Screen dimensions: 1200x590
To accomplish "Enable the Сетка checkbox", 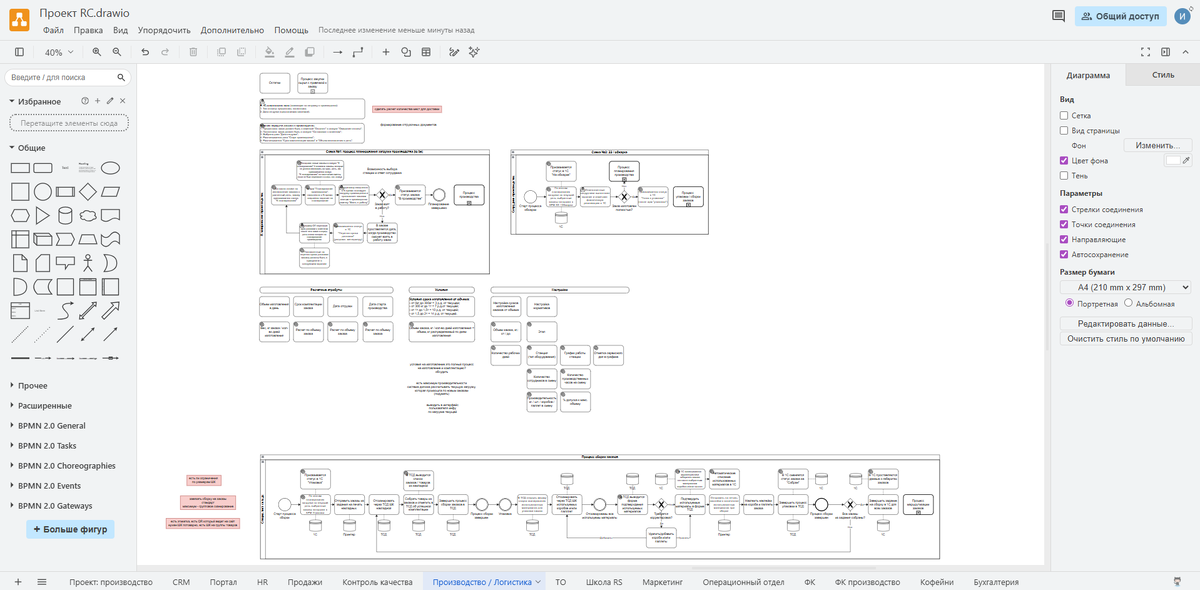I will click(1065, 116).
